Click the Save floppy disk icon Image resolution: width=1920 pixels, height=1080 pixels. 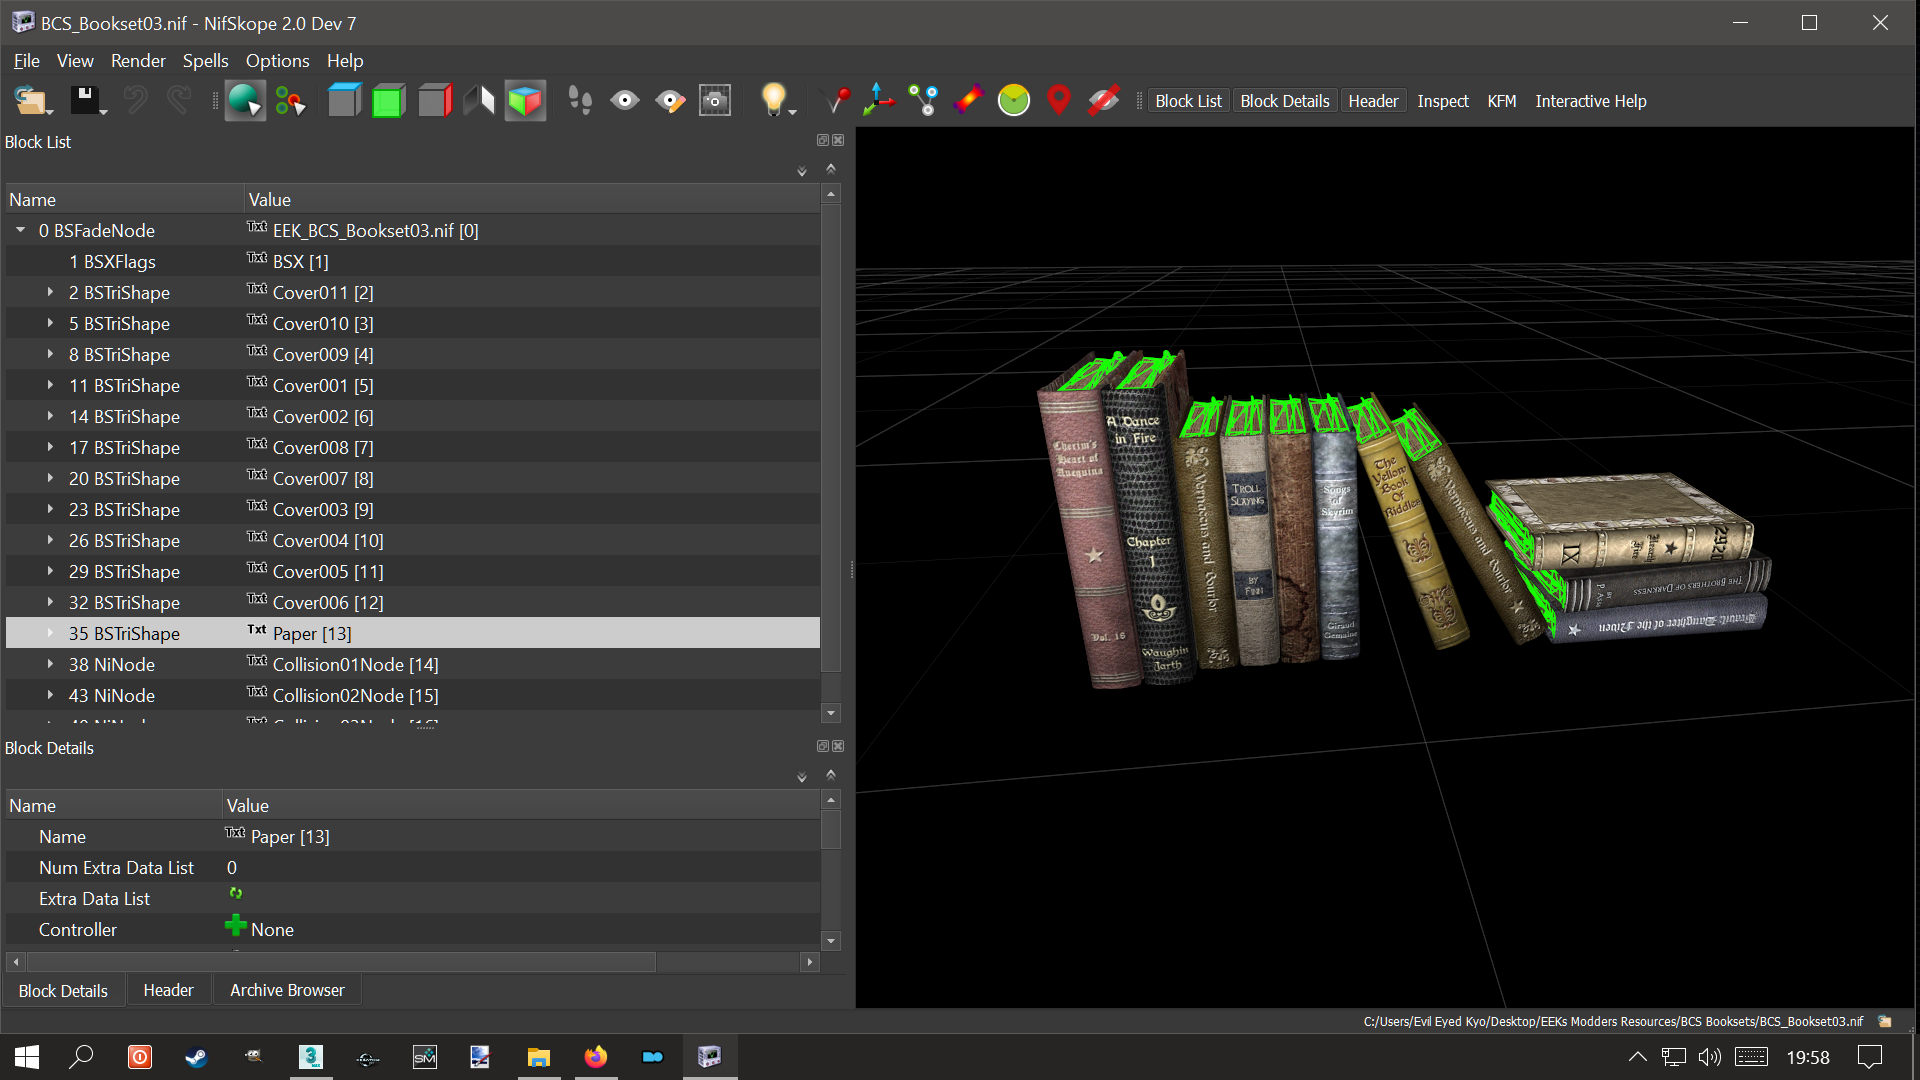pyautogui.click(x=84, y=101)
